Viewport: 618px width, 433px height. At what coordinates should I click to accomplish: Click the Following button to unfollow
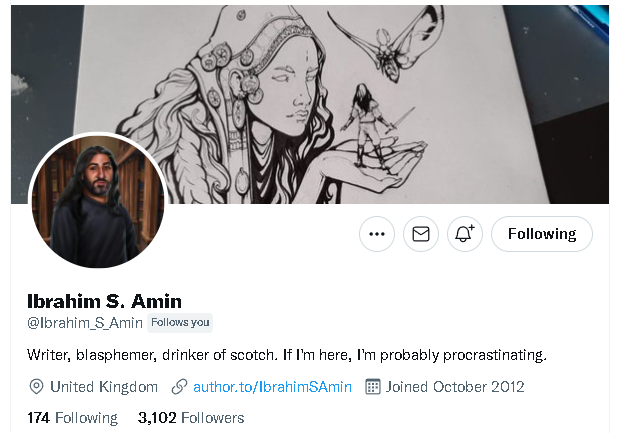click(x=542, y=234)
